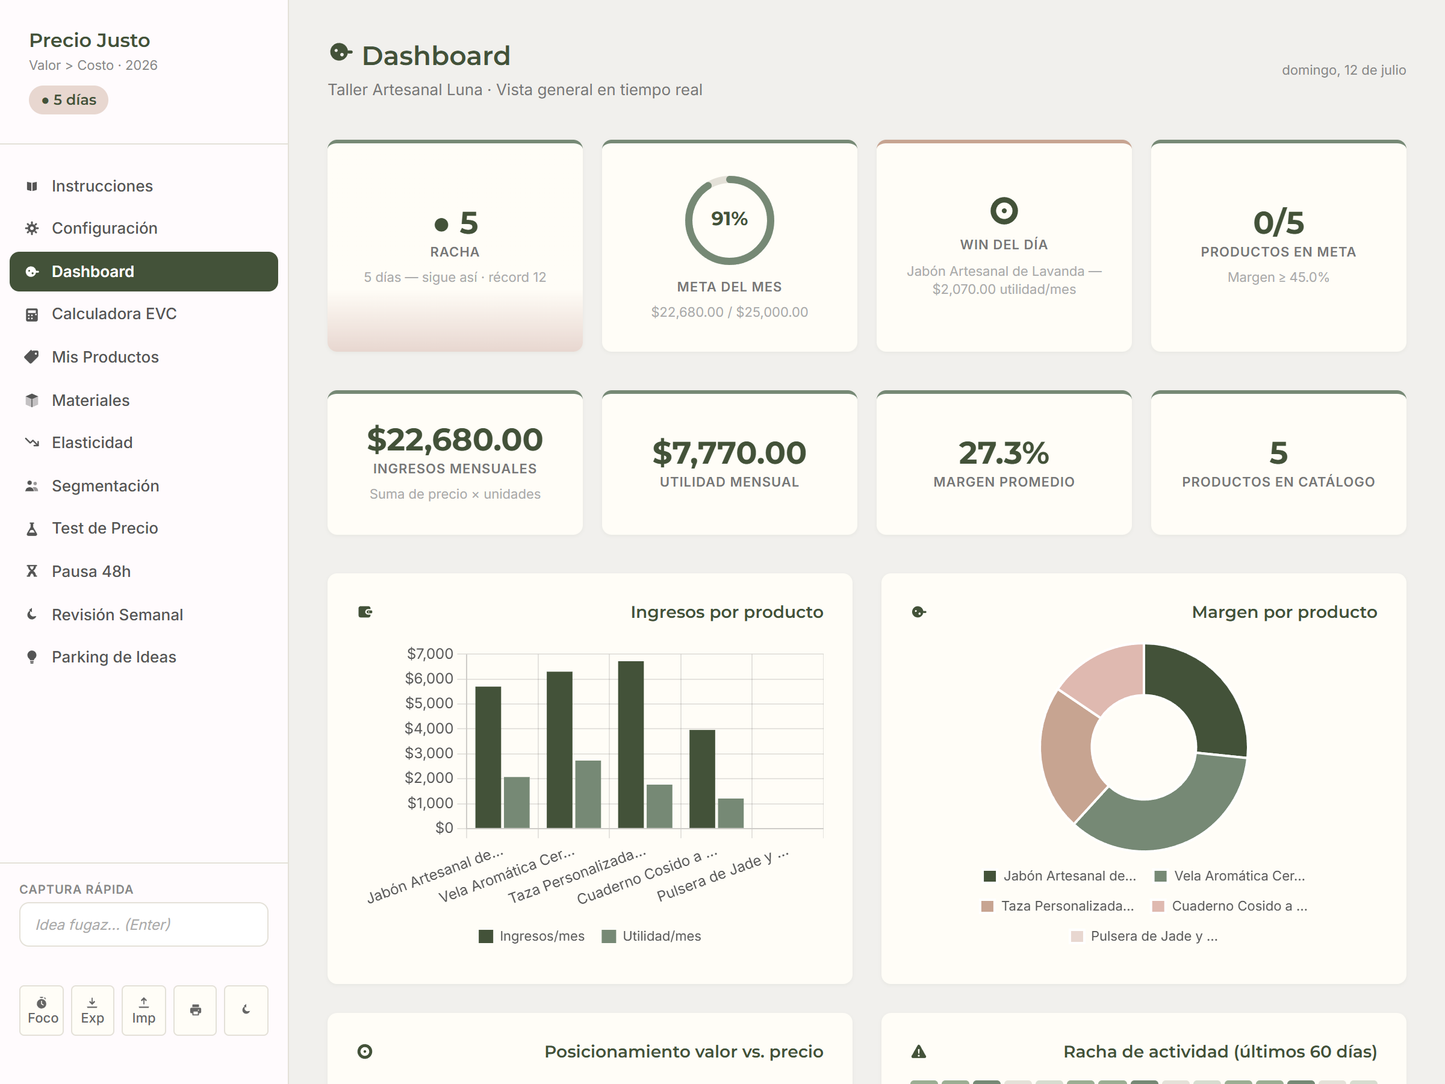Toggle the Pulsera de Jade y ... donut legend swatch
The image size is (1445, 1084).
point(1077,937)
